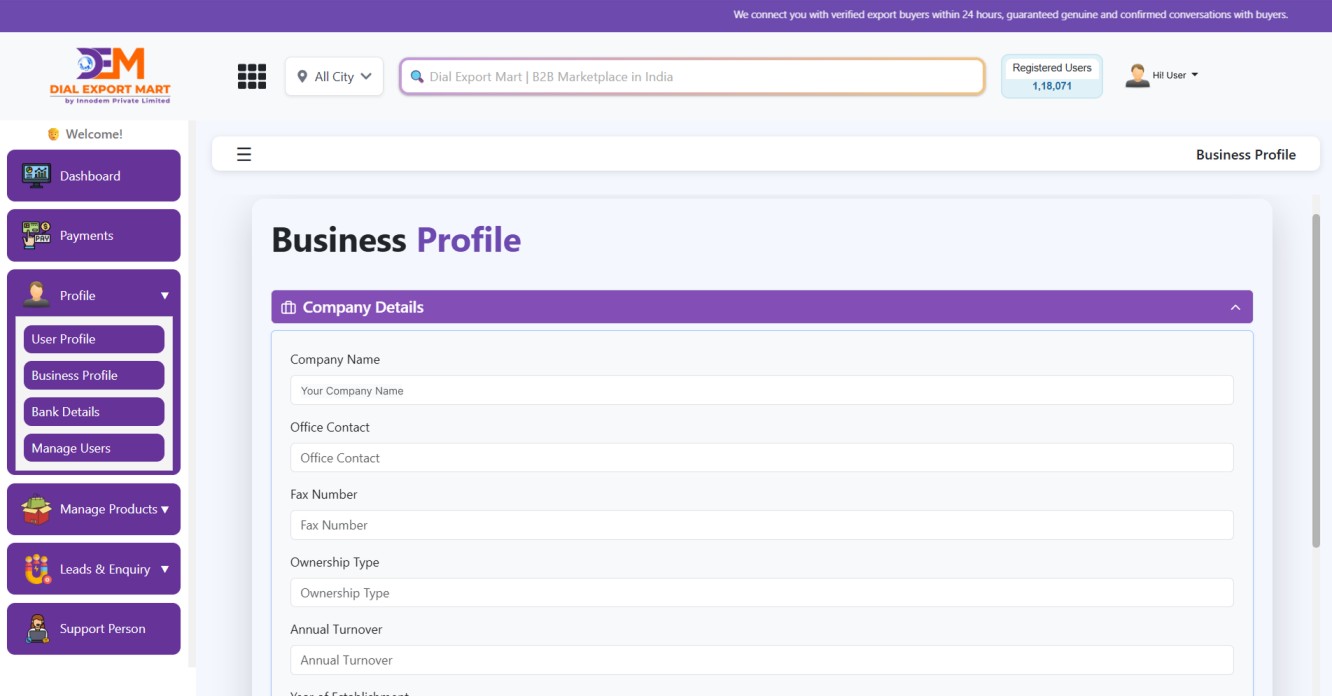
Task: Click the Ownership Type field label
Action: (335, 562)
